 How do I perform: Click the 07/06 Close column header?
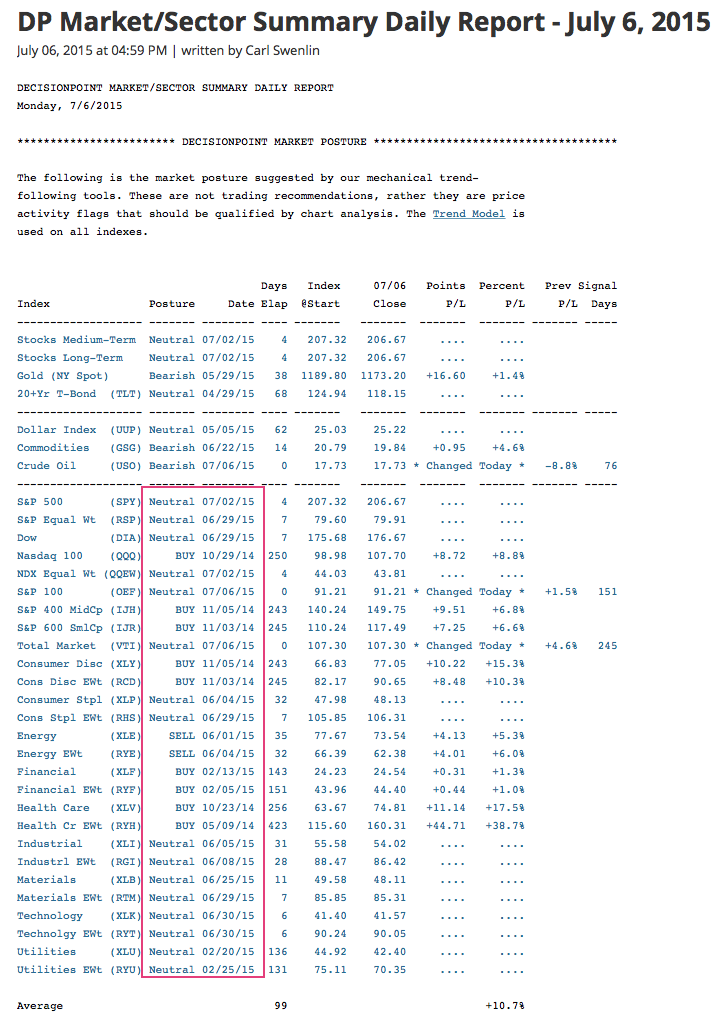[387, 295]
